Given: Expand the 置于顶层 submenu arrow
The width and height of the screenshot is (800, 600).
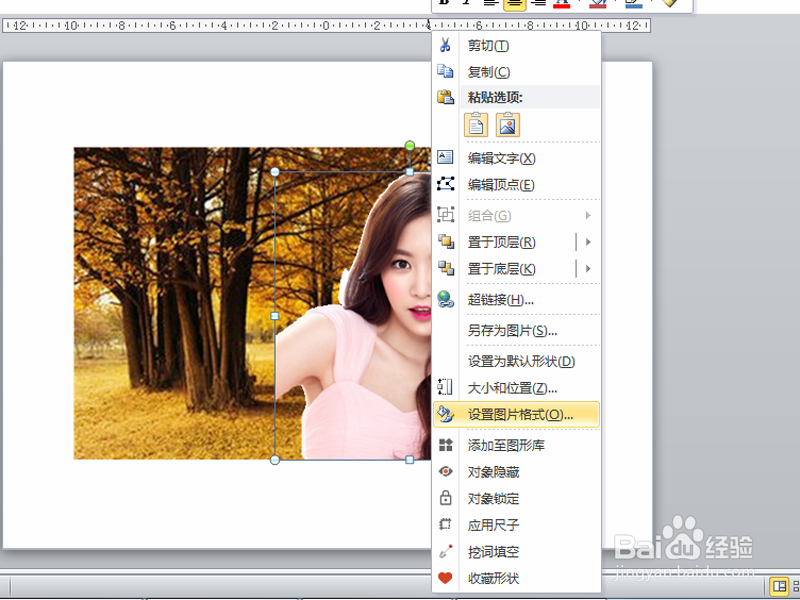Looking at the screenshot, I should click(588, 242).
